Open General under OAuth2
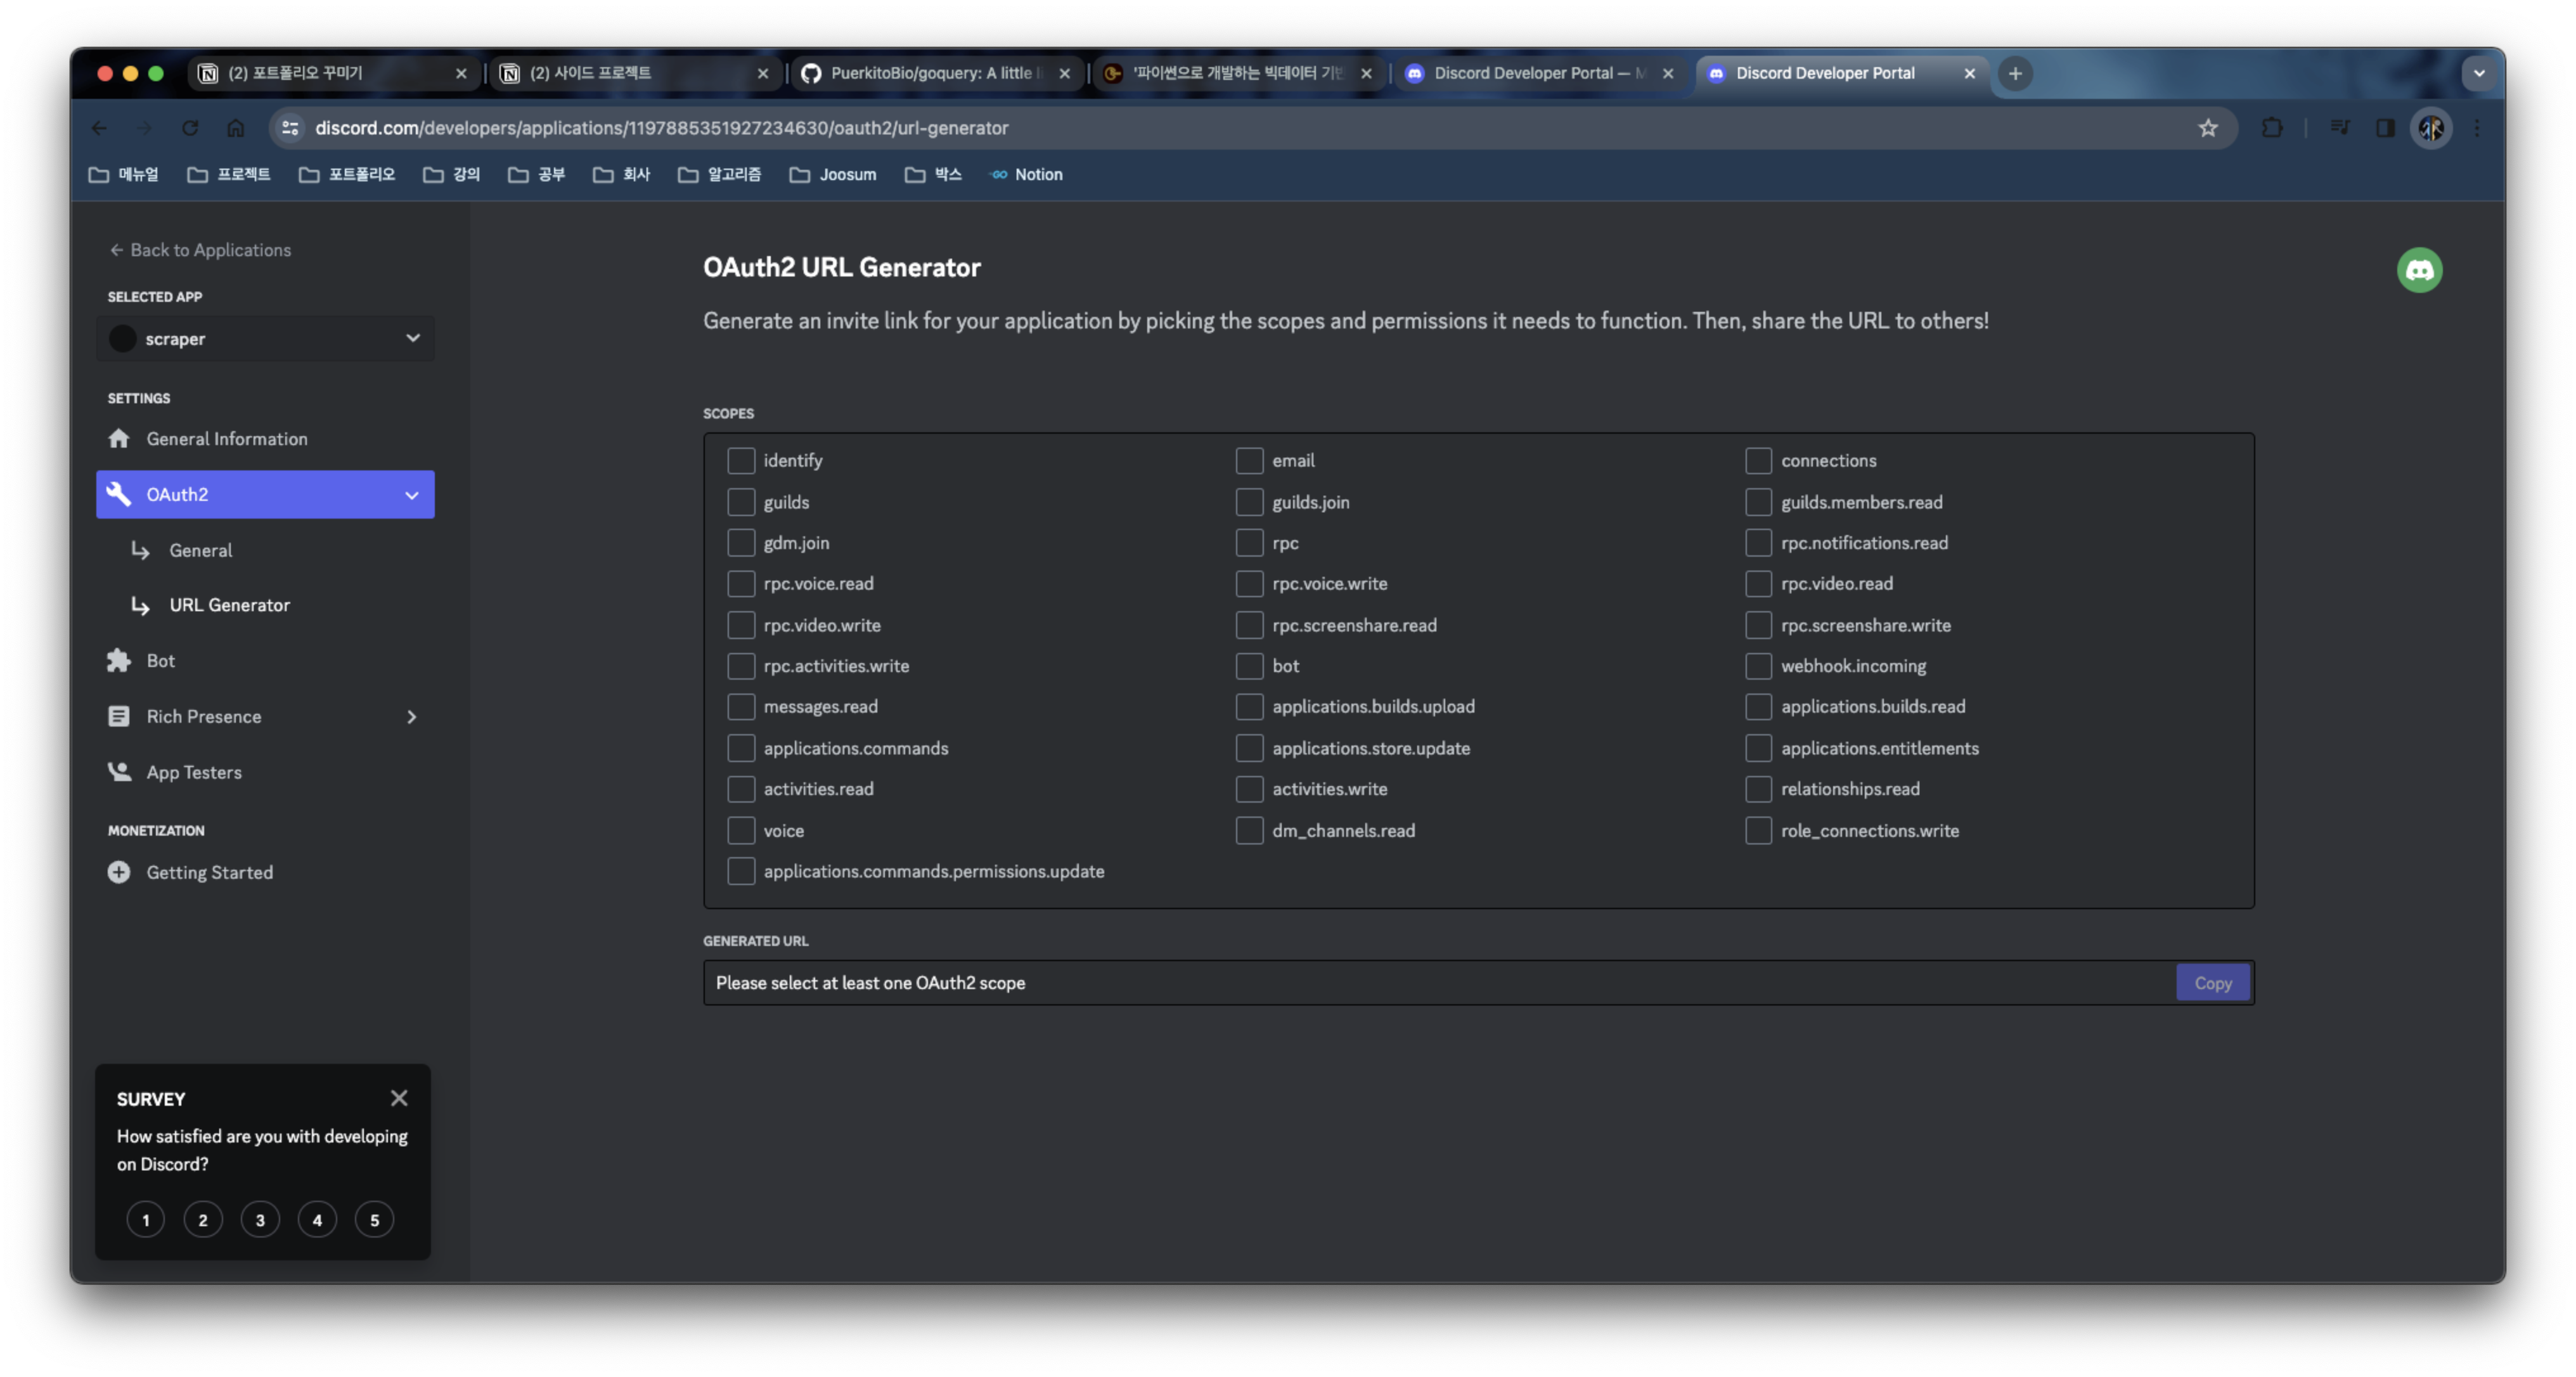 200,550
